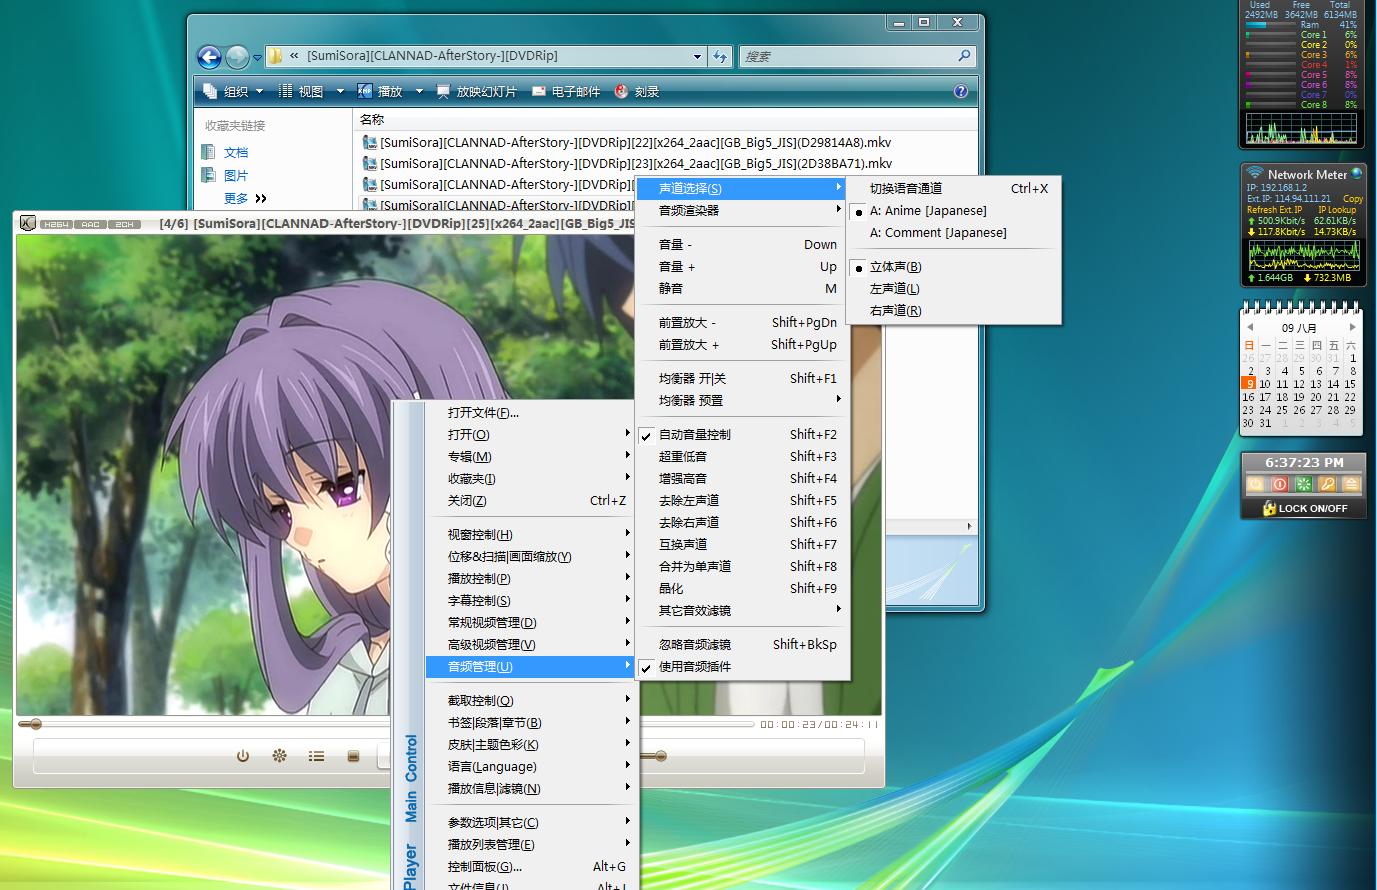Click the last orange icon in lock gadget
Viewport: 1377px width, 890px height.
[x=1351, y=484]
